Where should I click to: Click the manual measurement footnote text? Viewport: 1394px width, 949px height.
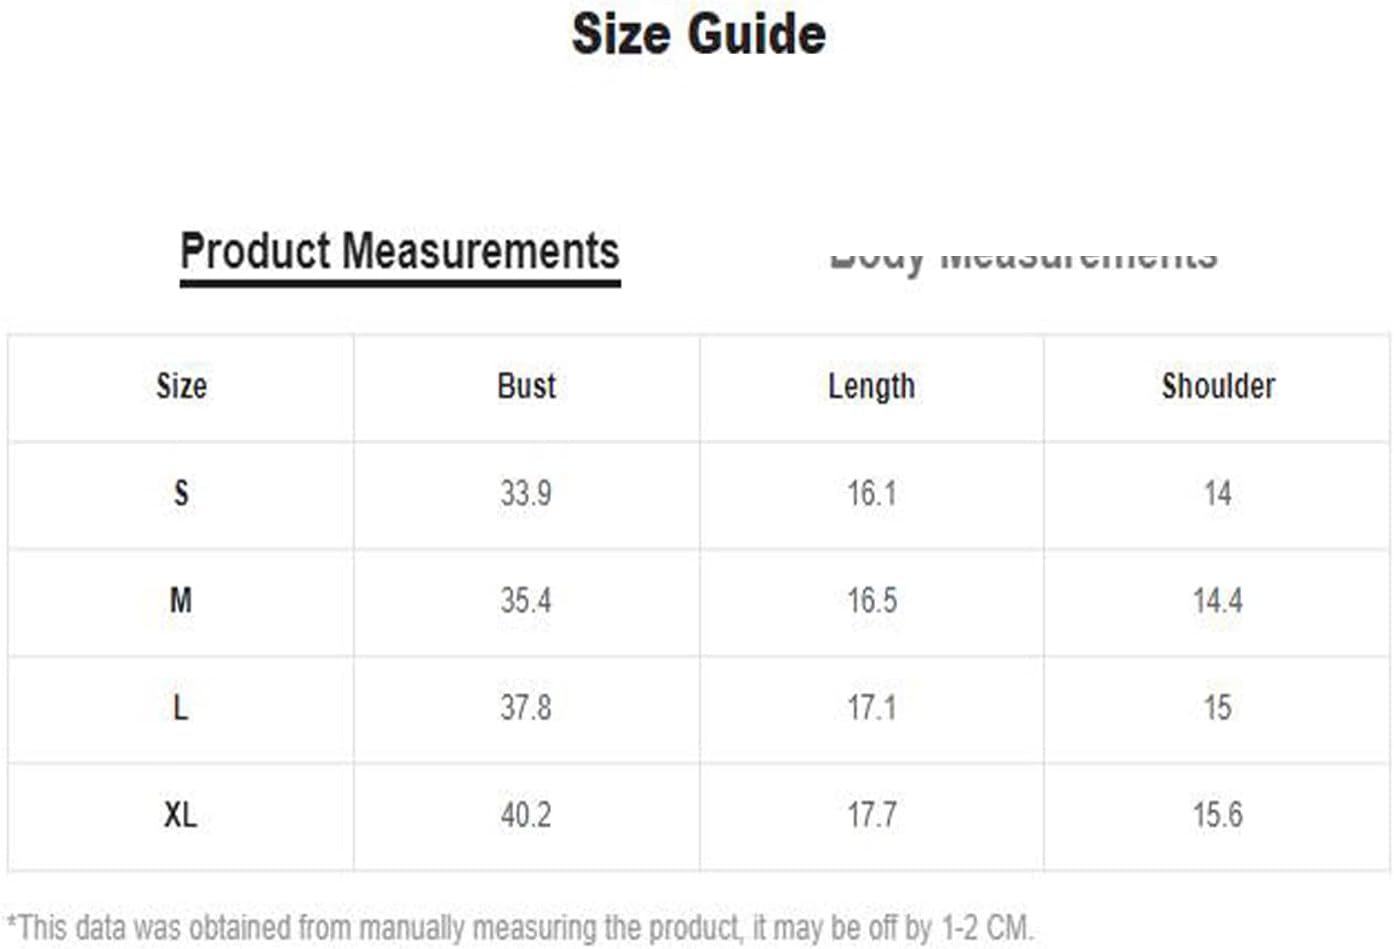(x=520, y=928)
